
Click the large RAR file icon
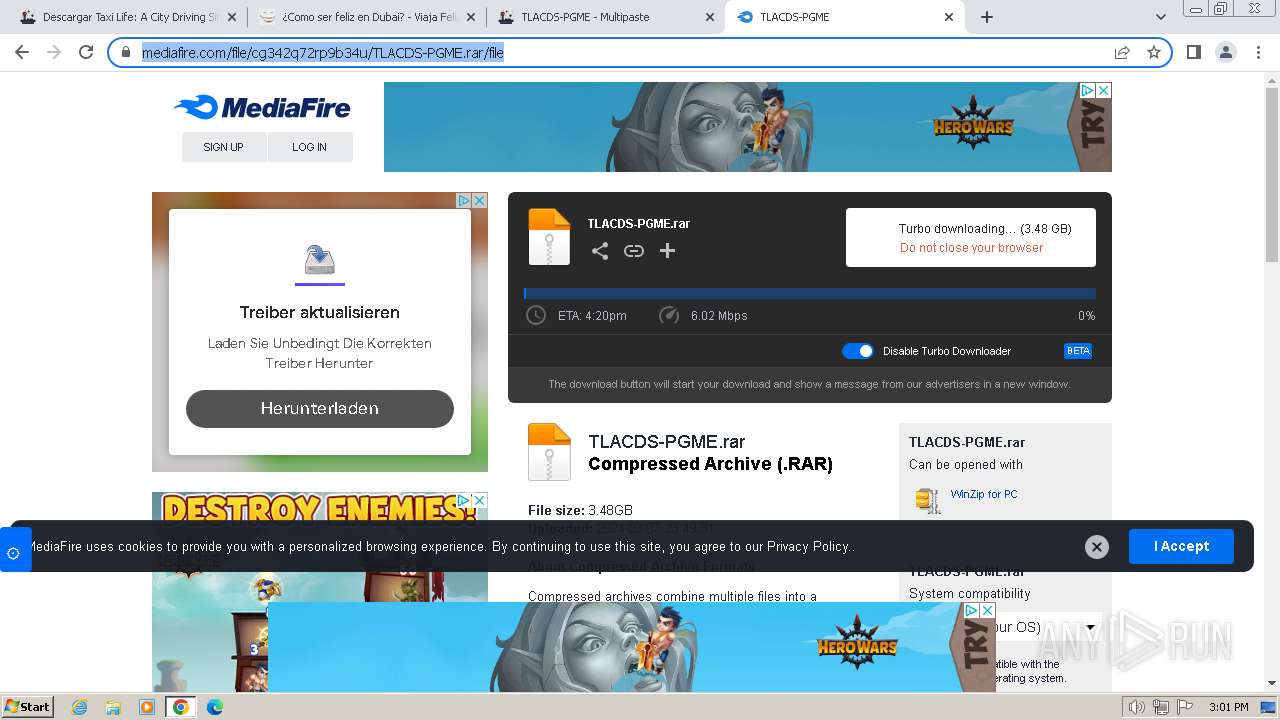(549, 452)
